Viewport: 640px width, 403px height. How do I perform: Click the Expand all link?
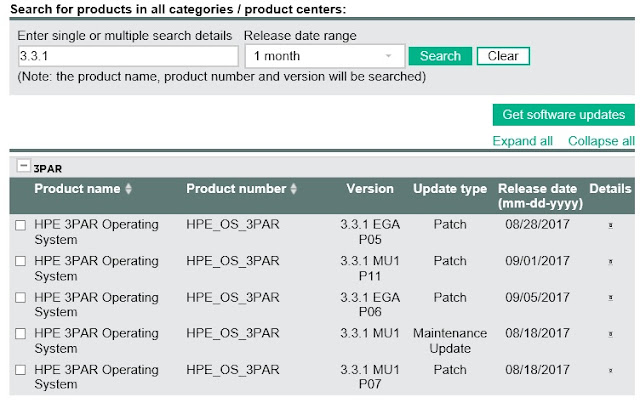point(522,141)
